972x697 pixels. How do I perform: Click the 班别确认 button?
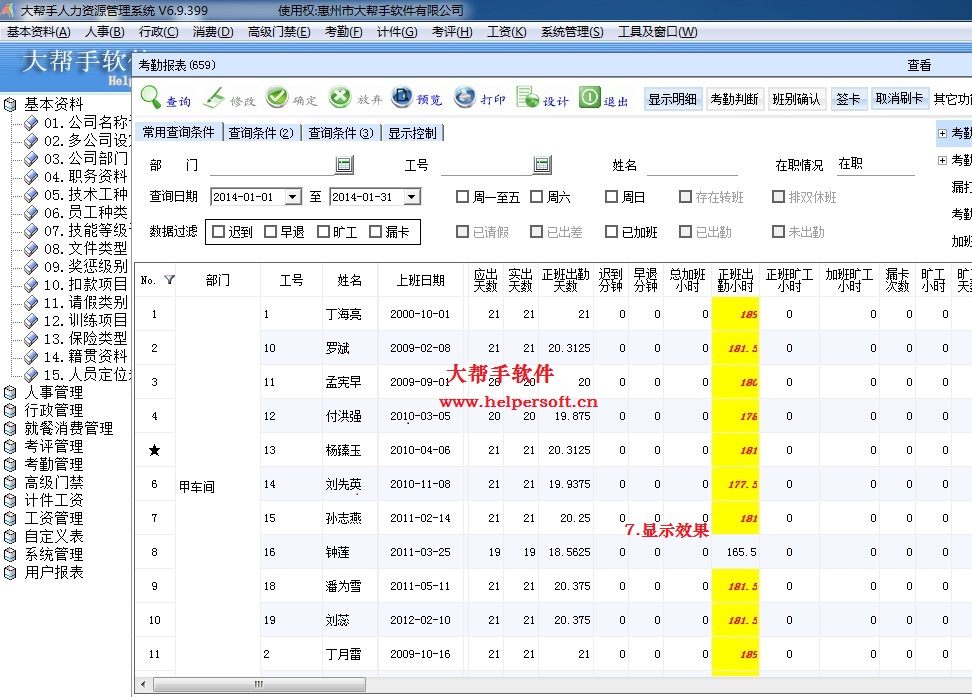coord(797,99)
